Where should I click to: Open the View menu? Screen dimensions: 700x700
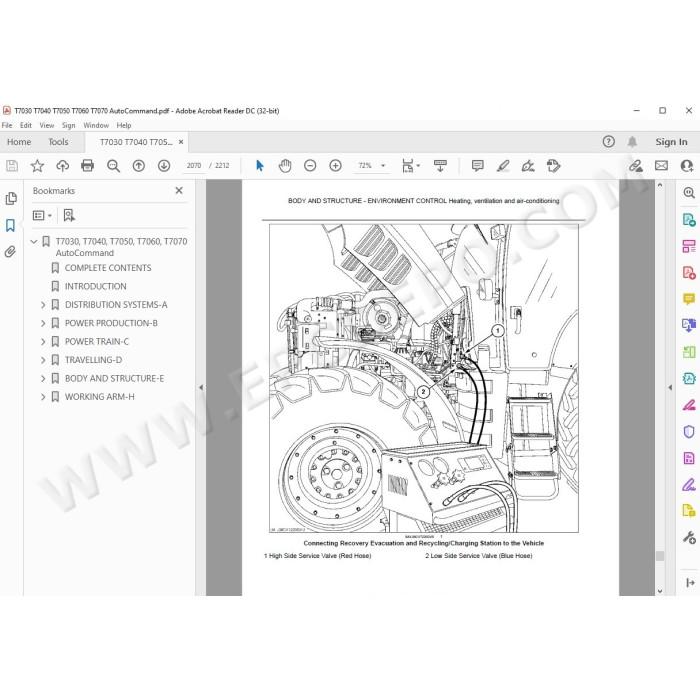pos(47,125)
